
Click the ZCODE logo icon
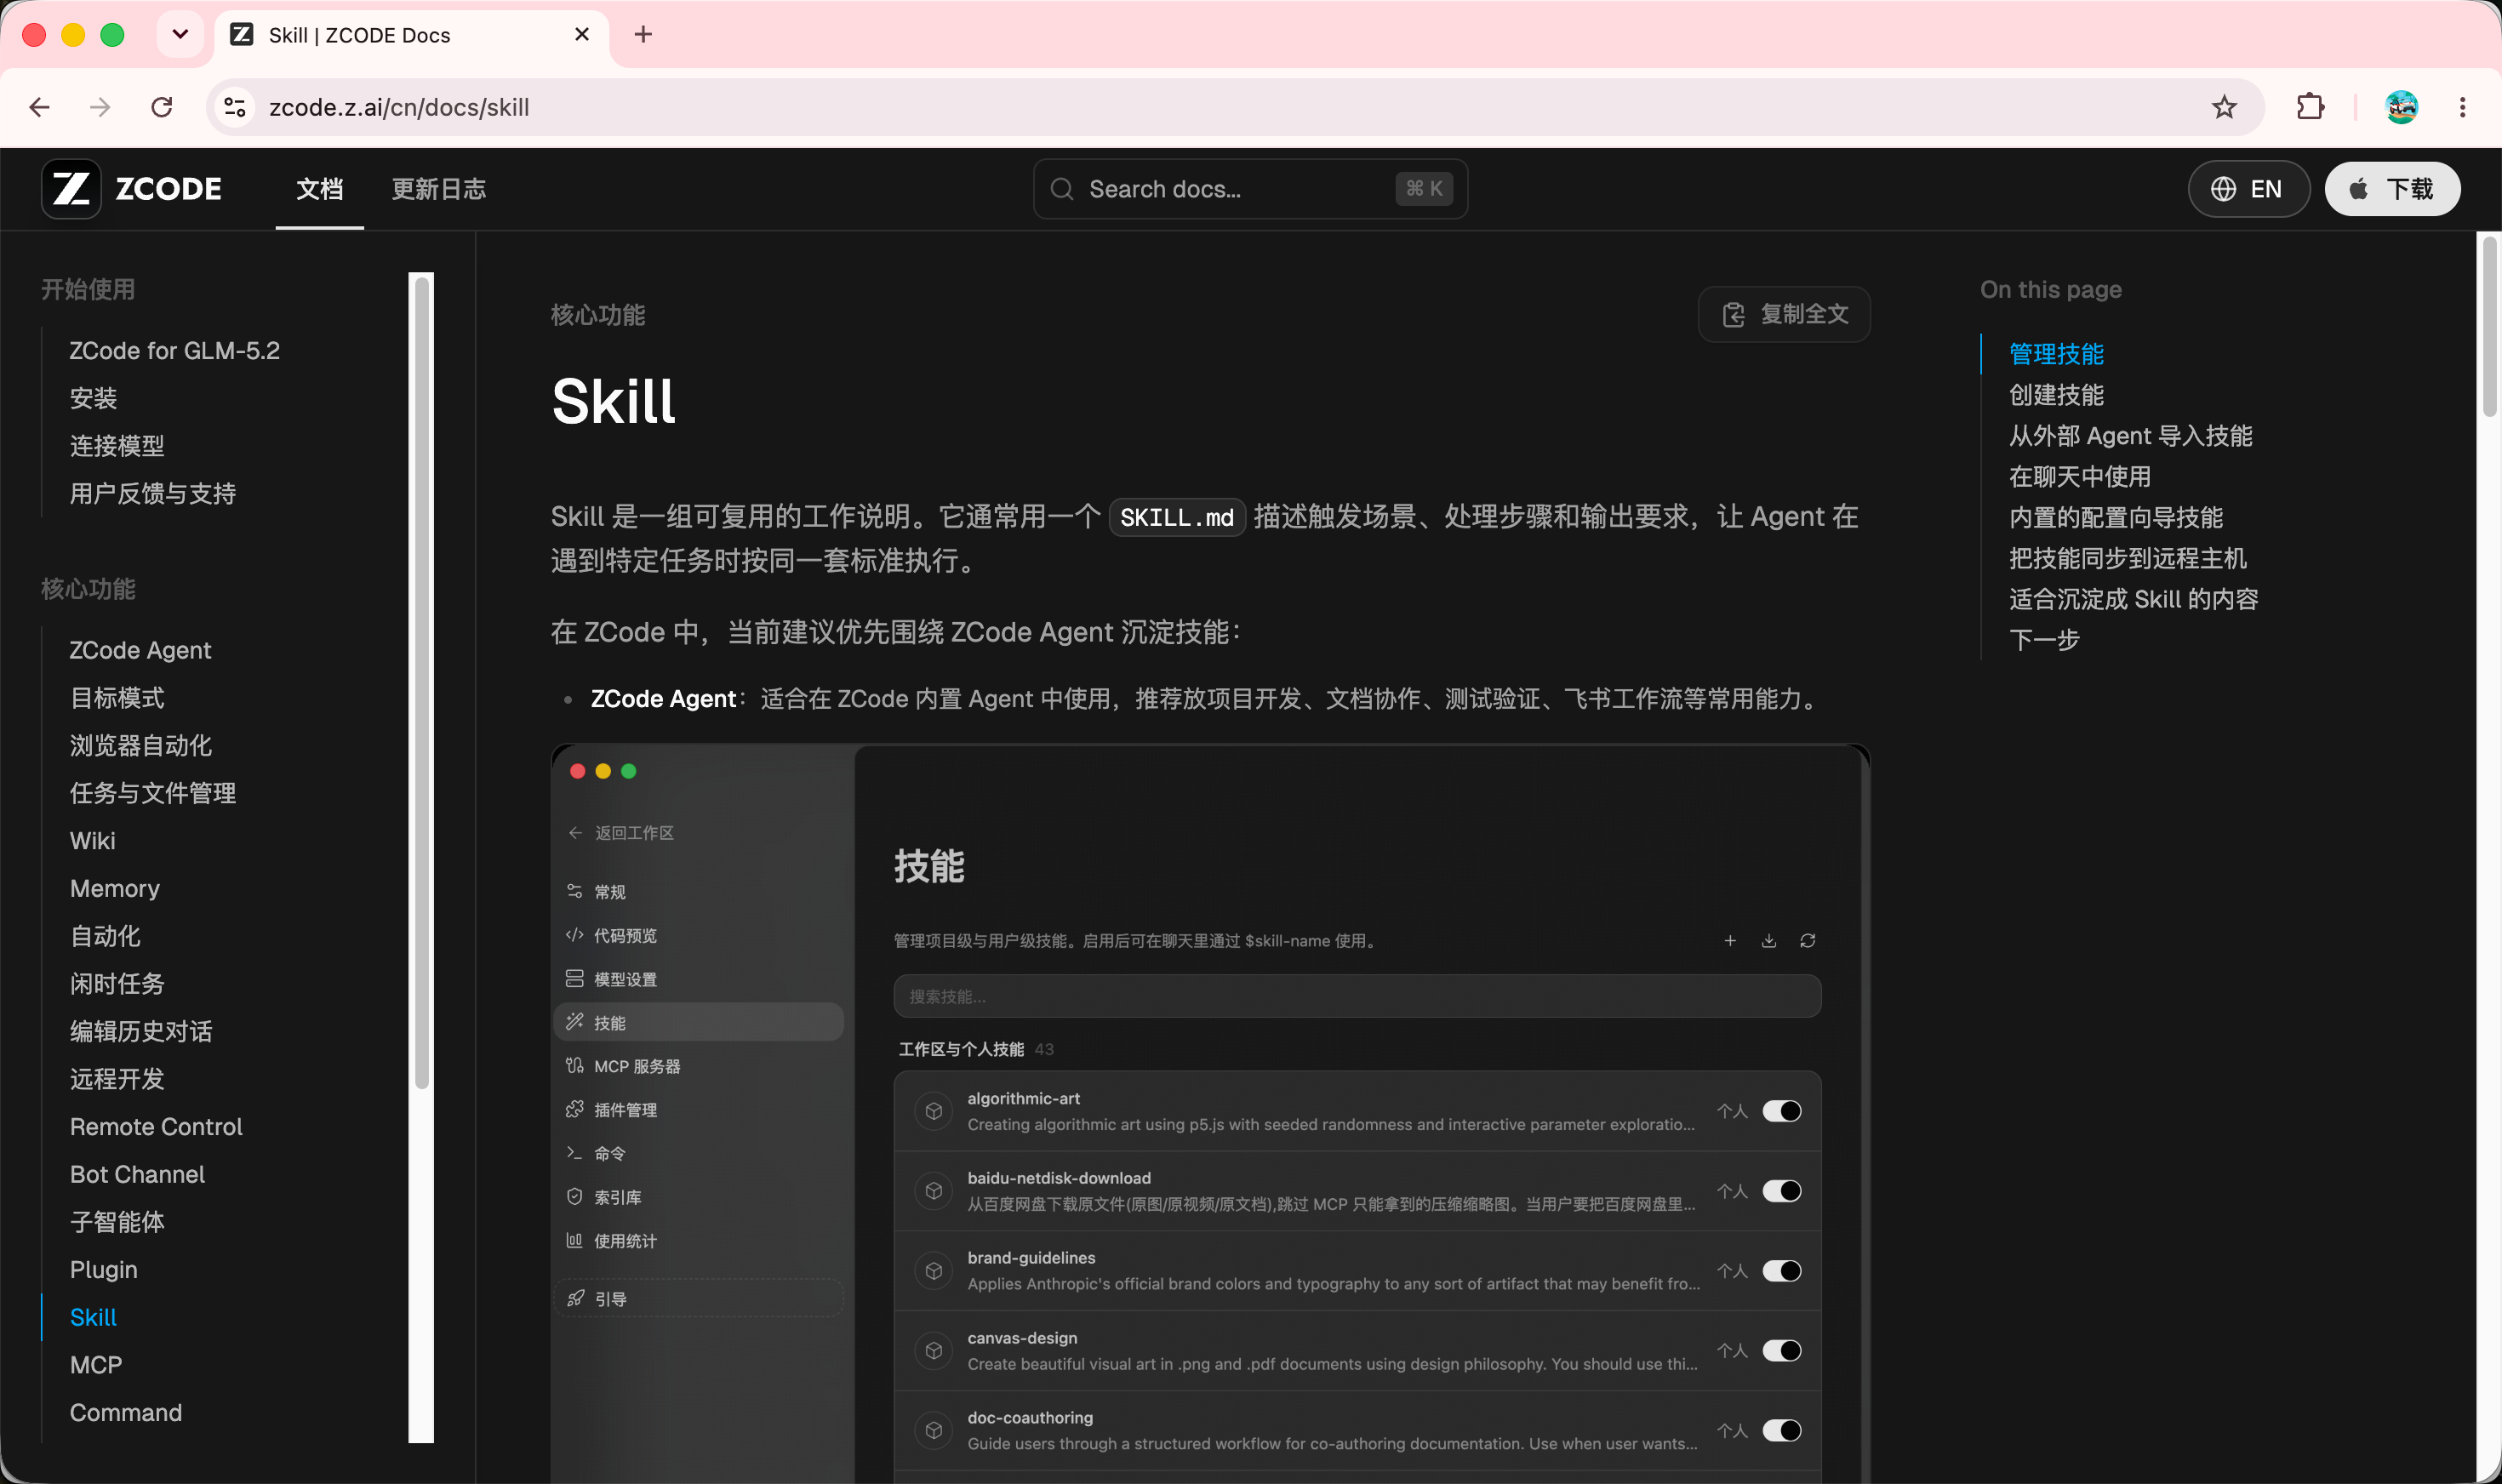click(x=71, y=188)
